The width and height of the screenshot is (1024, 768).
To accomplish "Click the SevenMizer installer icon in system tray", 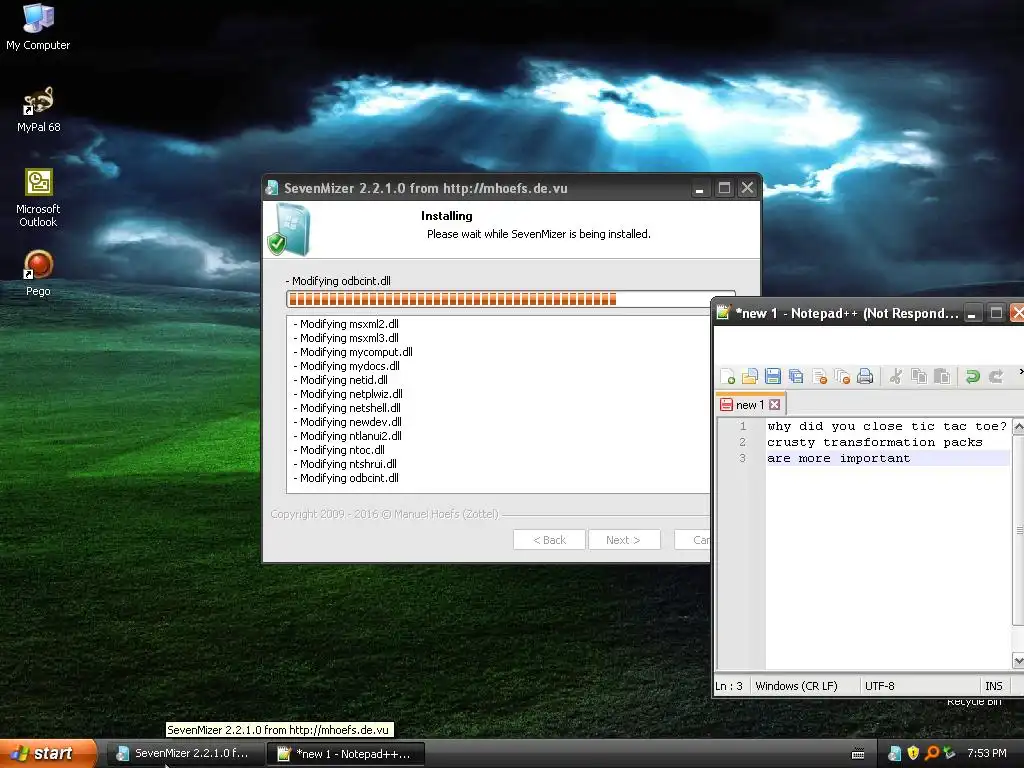I will (895, 754).
